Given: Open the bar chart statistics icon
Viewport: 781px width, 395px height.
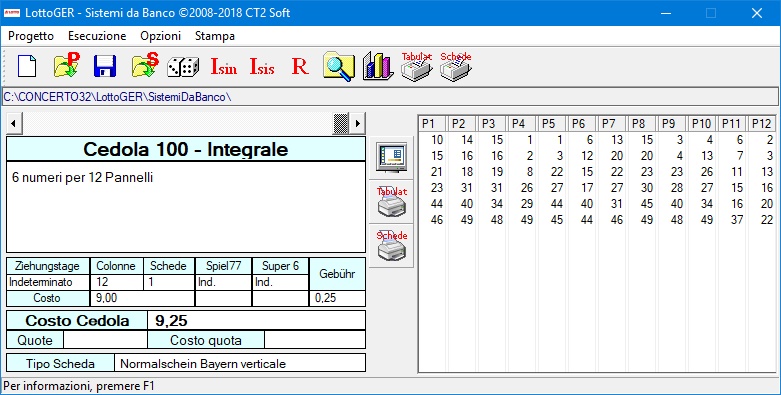Looking at the screenshot, I should (378, 65).
